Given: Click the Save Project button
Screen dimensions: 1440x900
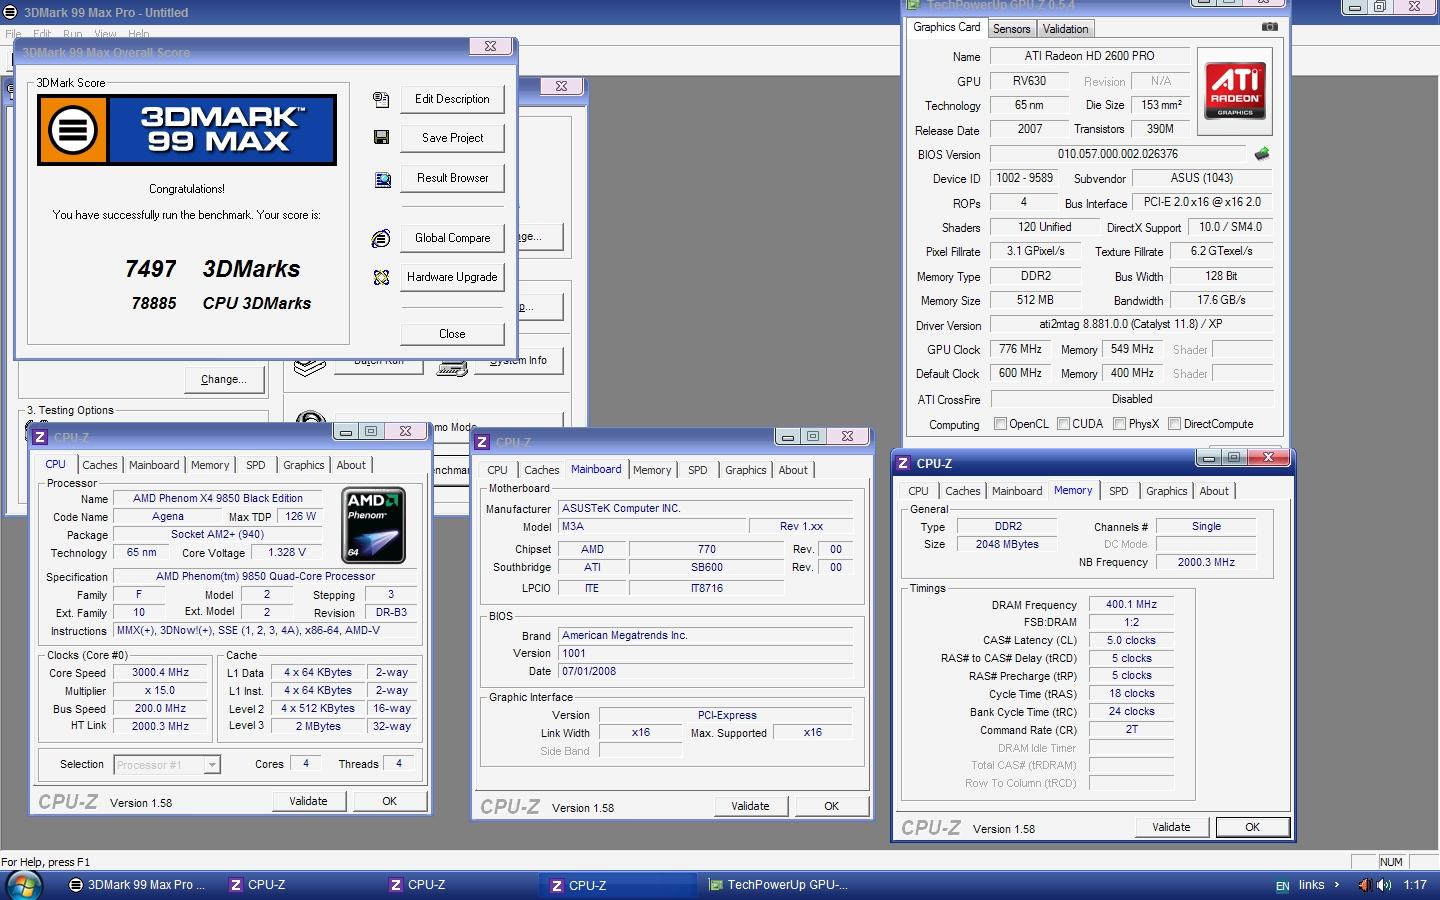Looking at the screenshot, I should click(x=452, y=138).
